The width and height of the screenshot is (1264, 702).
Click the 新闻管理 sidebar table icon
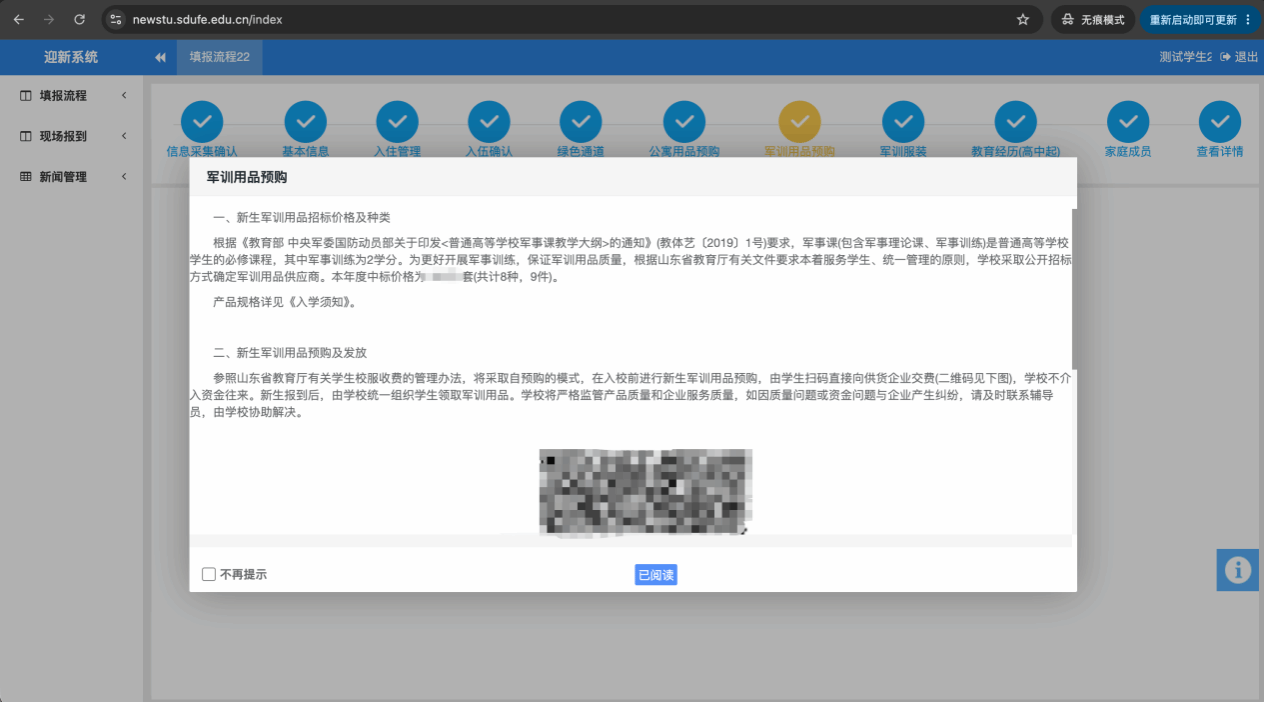[26, 176]
